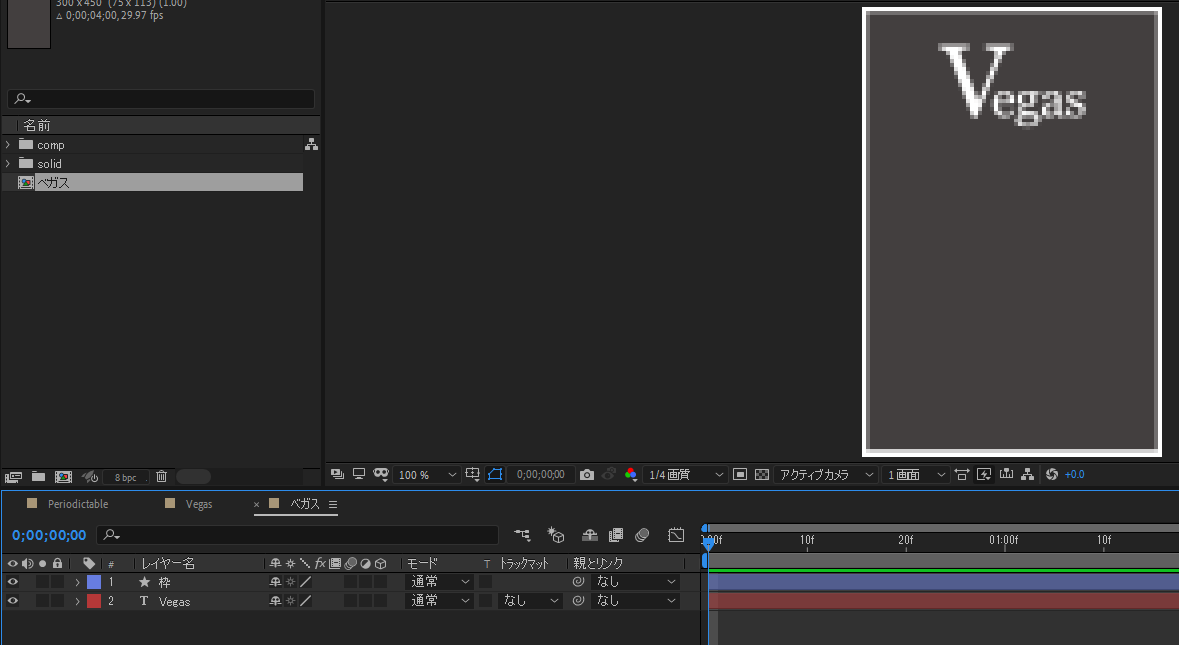This screenshot has width=1179, height=645.
Task: Toggle Preserve Transparency checkbox on Vegas layer
Action: (x=486, y=601)
